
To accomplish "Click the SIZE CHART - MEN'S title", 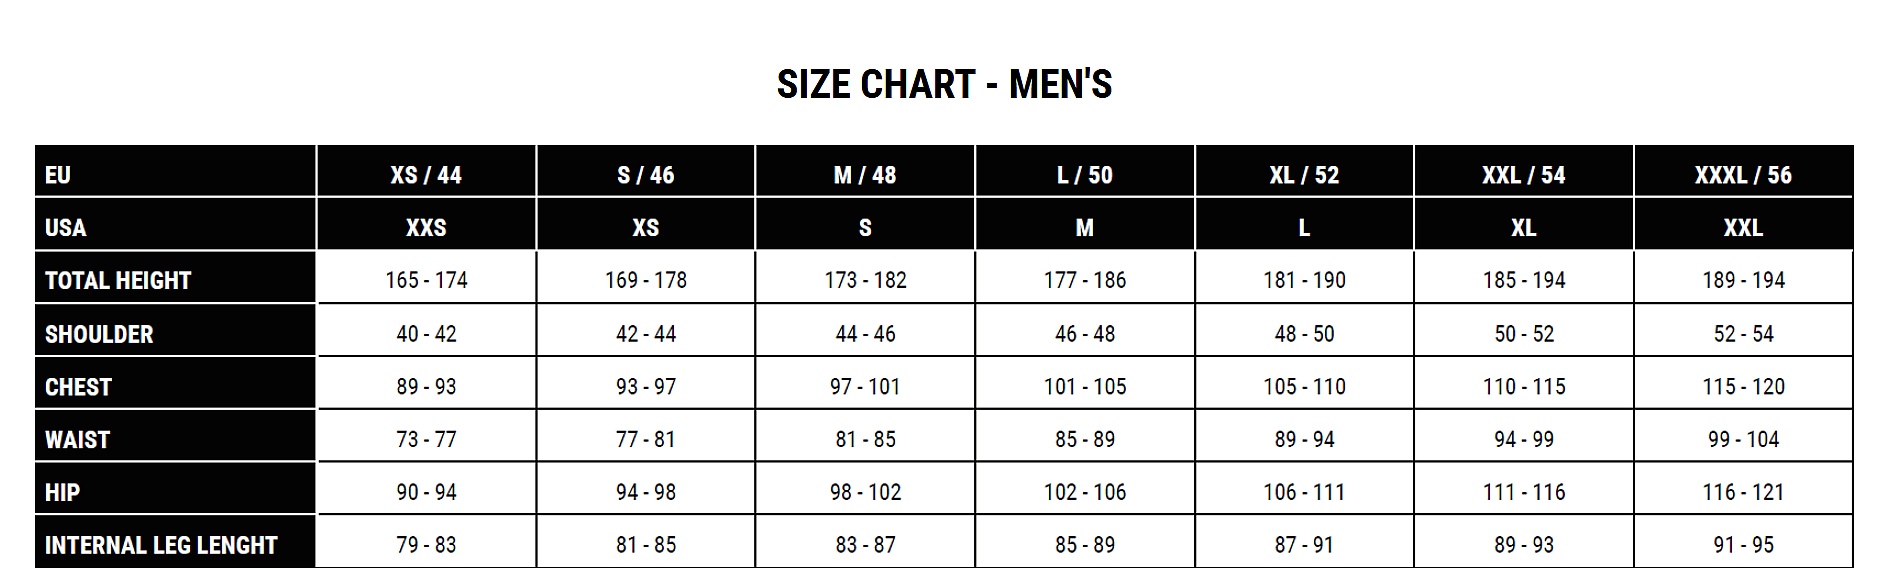I will point(944,84).
